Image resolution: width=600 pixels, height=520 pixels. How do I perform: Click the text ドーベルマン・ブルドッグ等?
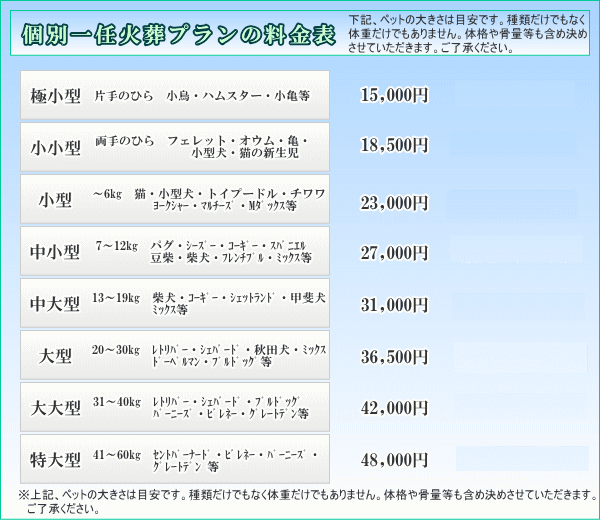pos(212,362)
